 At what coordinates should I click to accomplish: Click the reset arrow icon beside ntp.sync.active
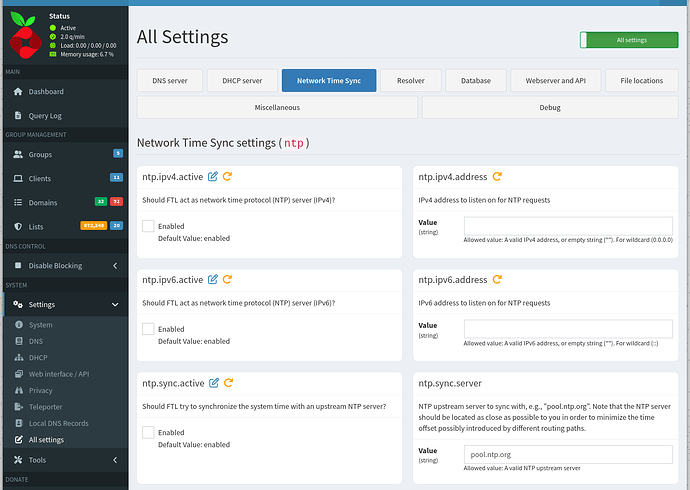pos(228,383)
